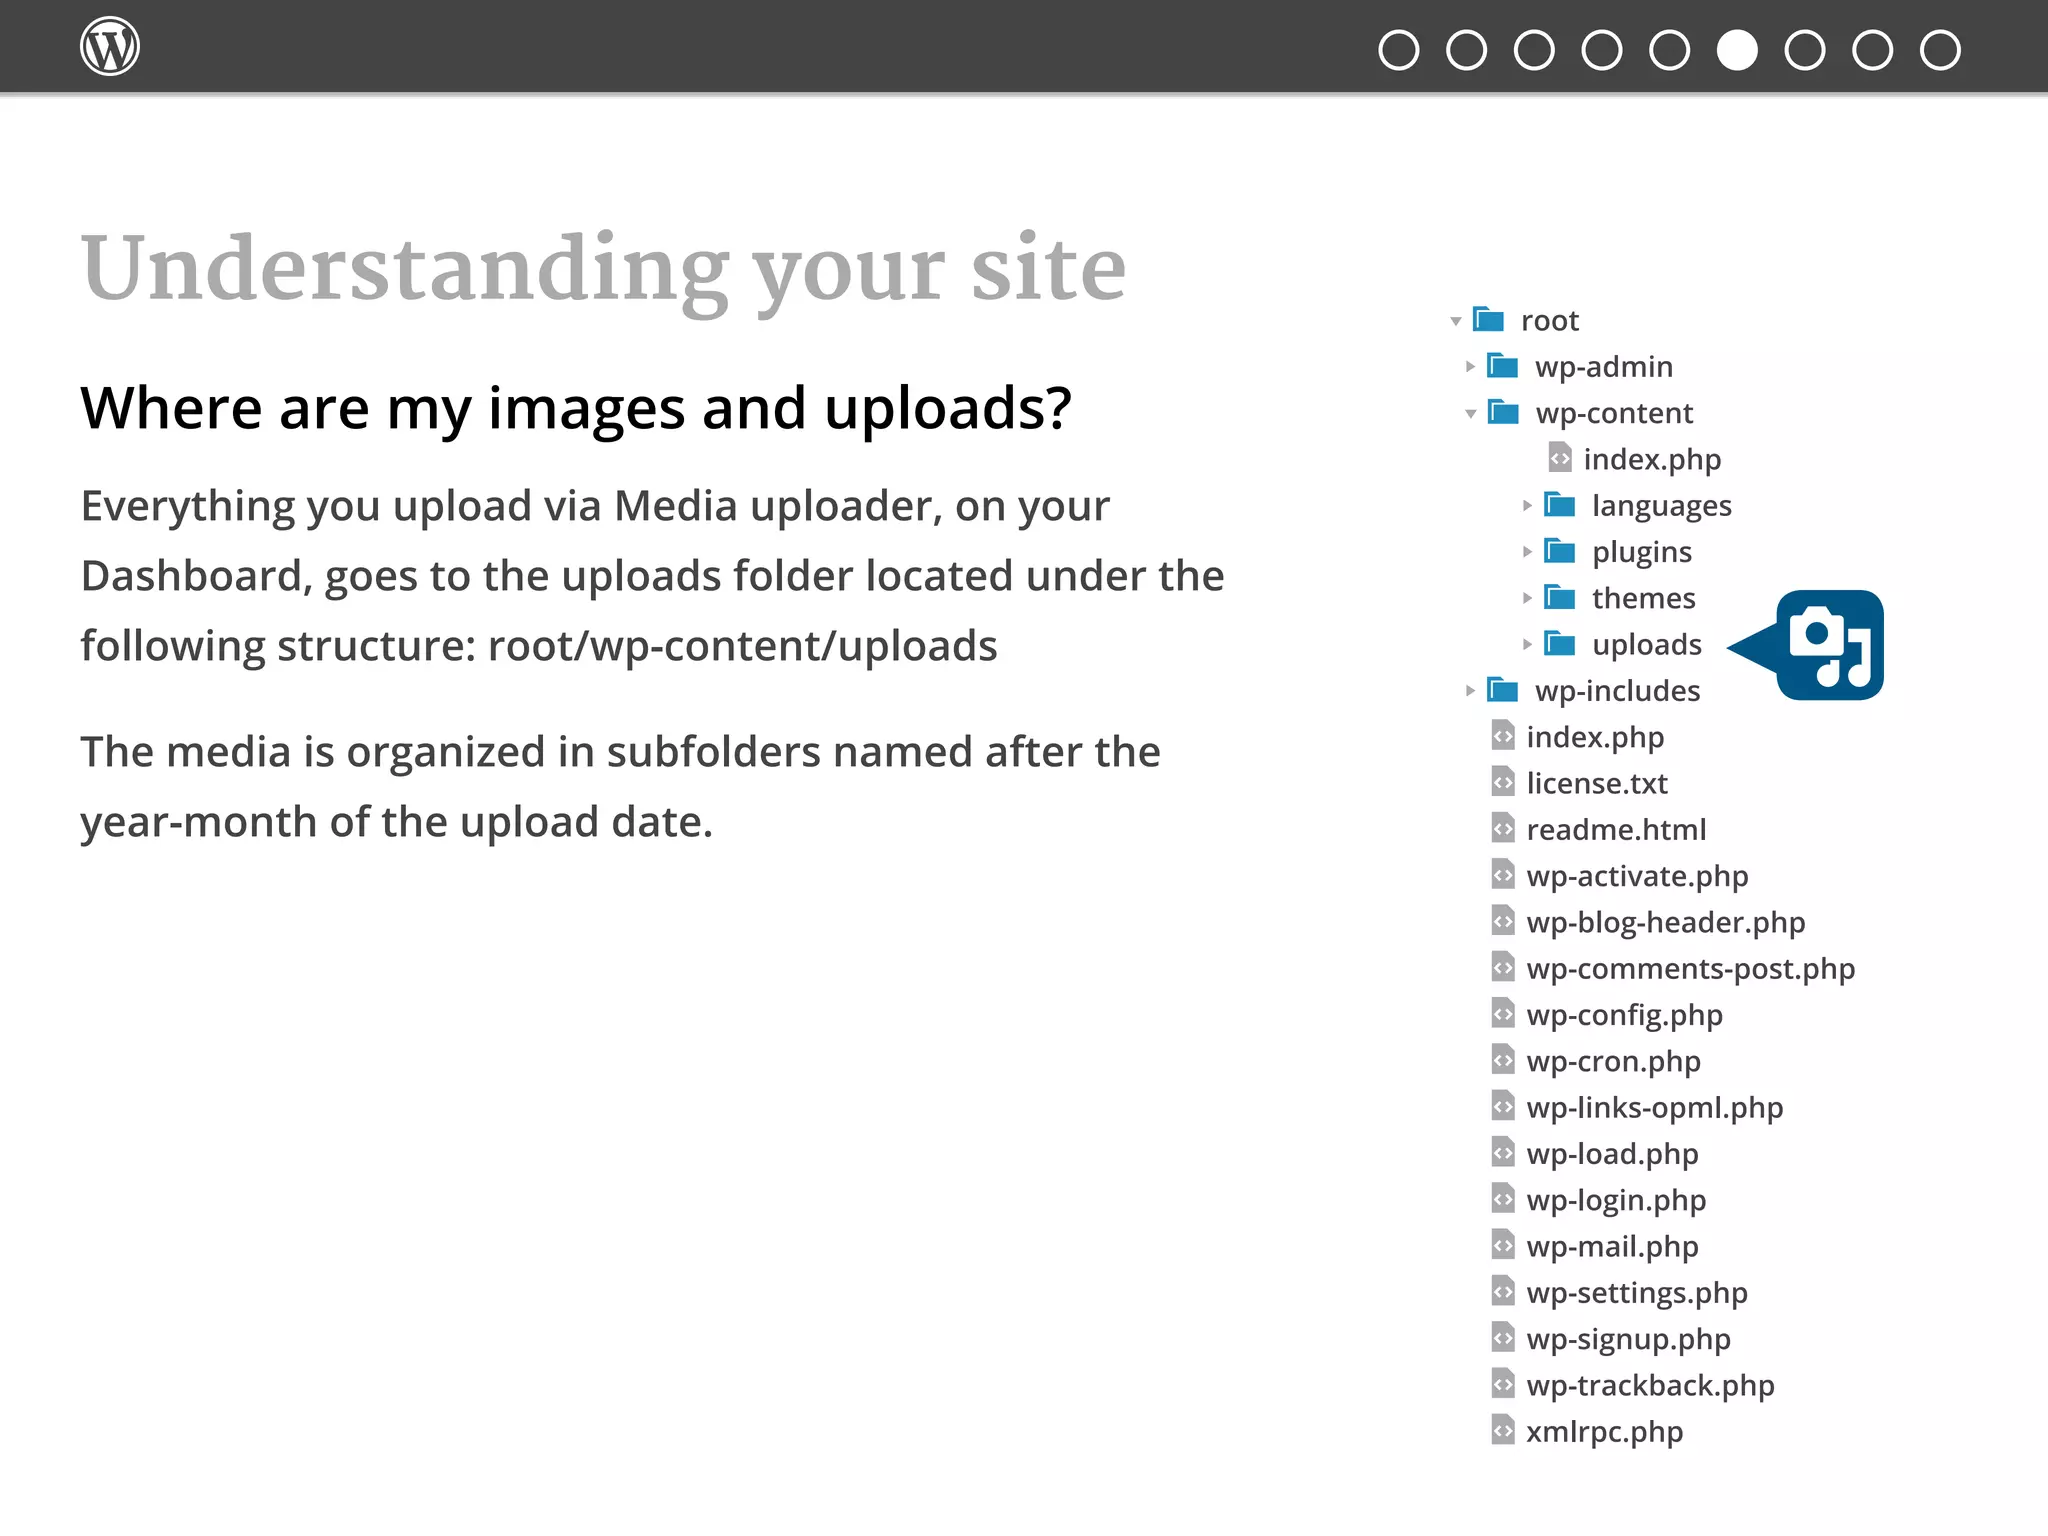The height and width of the screenshot is (1536, 2048).
Task: Select the seventh slide indicator circle
Action: 1805,50
